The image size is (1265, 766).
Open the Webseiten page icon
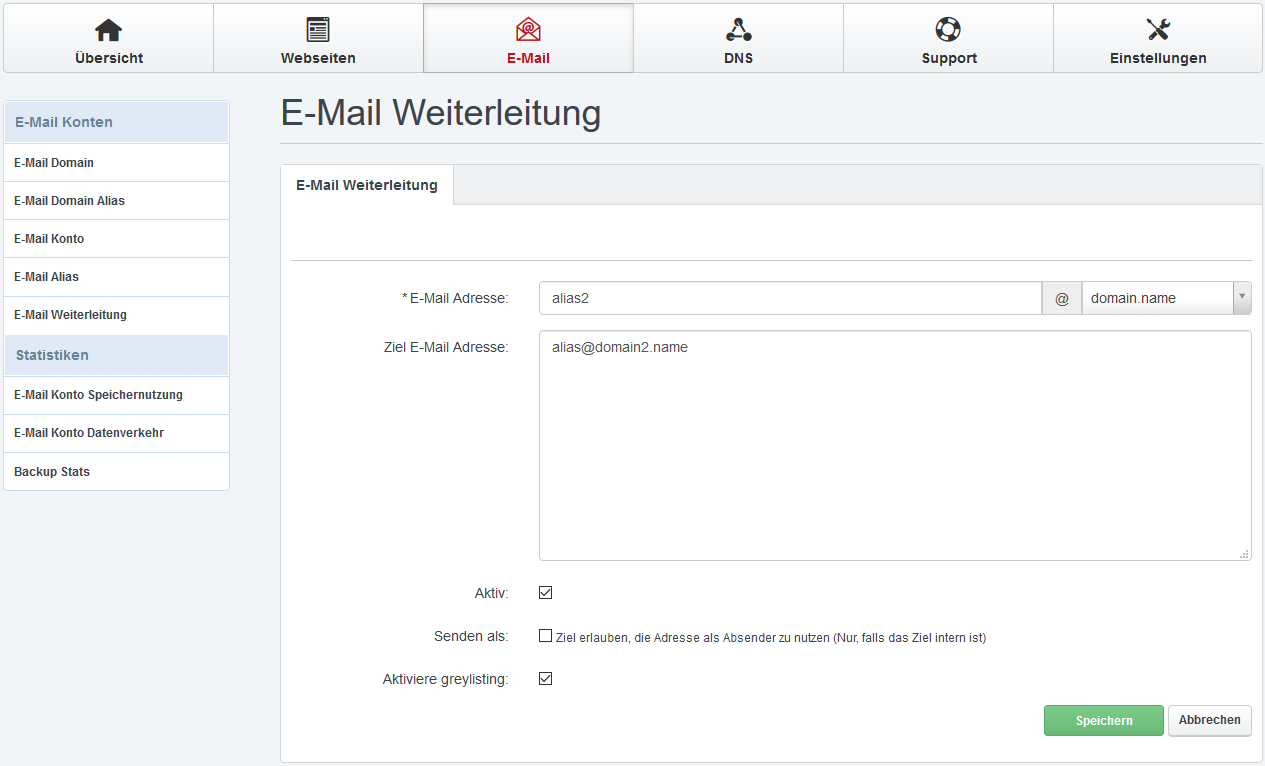tap(318, 30)
